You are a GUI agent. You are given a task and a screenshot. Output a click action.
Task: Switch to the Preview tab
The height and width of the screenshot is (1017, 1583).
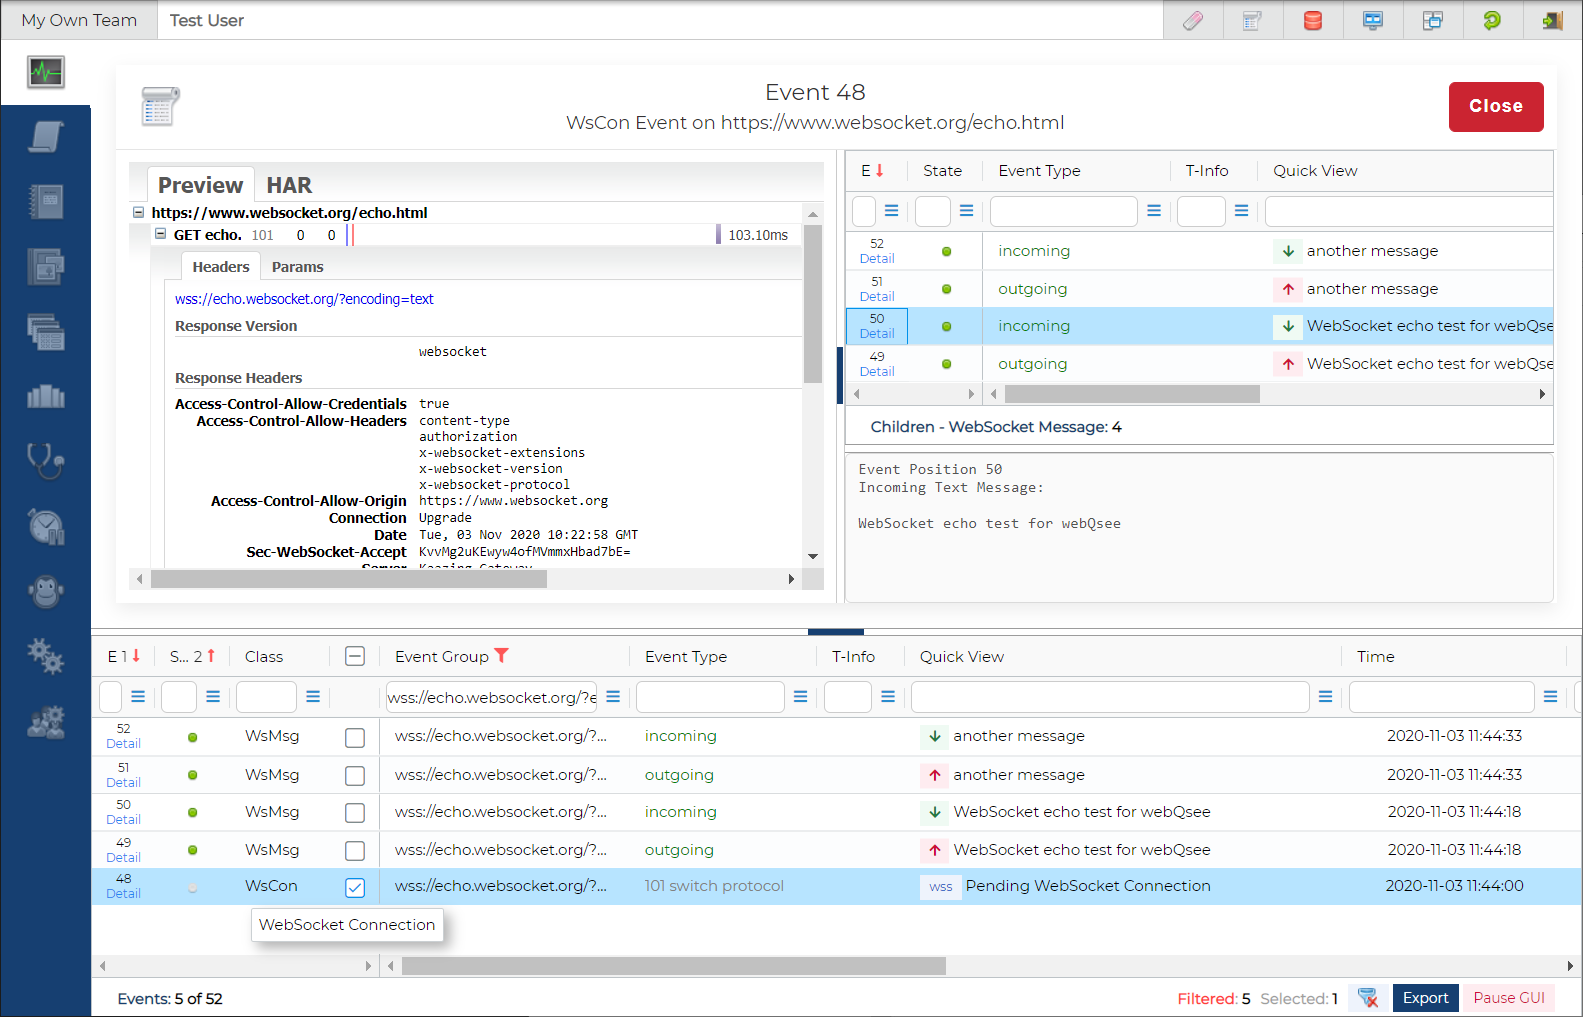(x=200, y=185)
